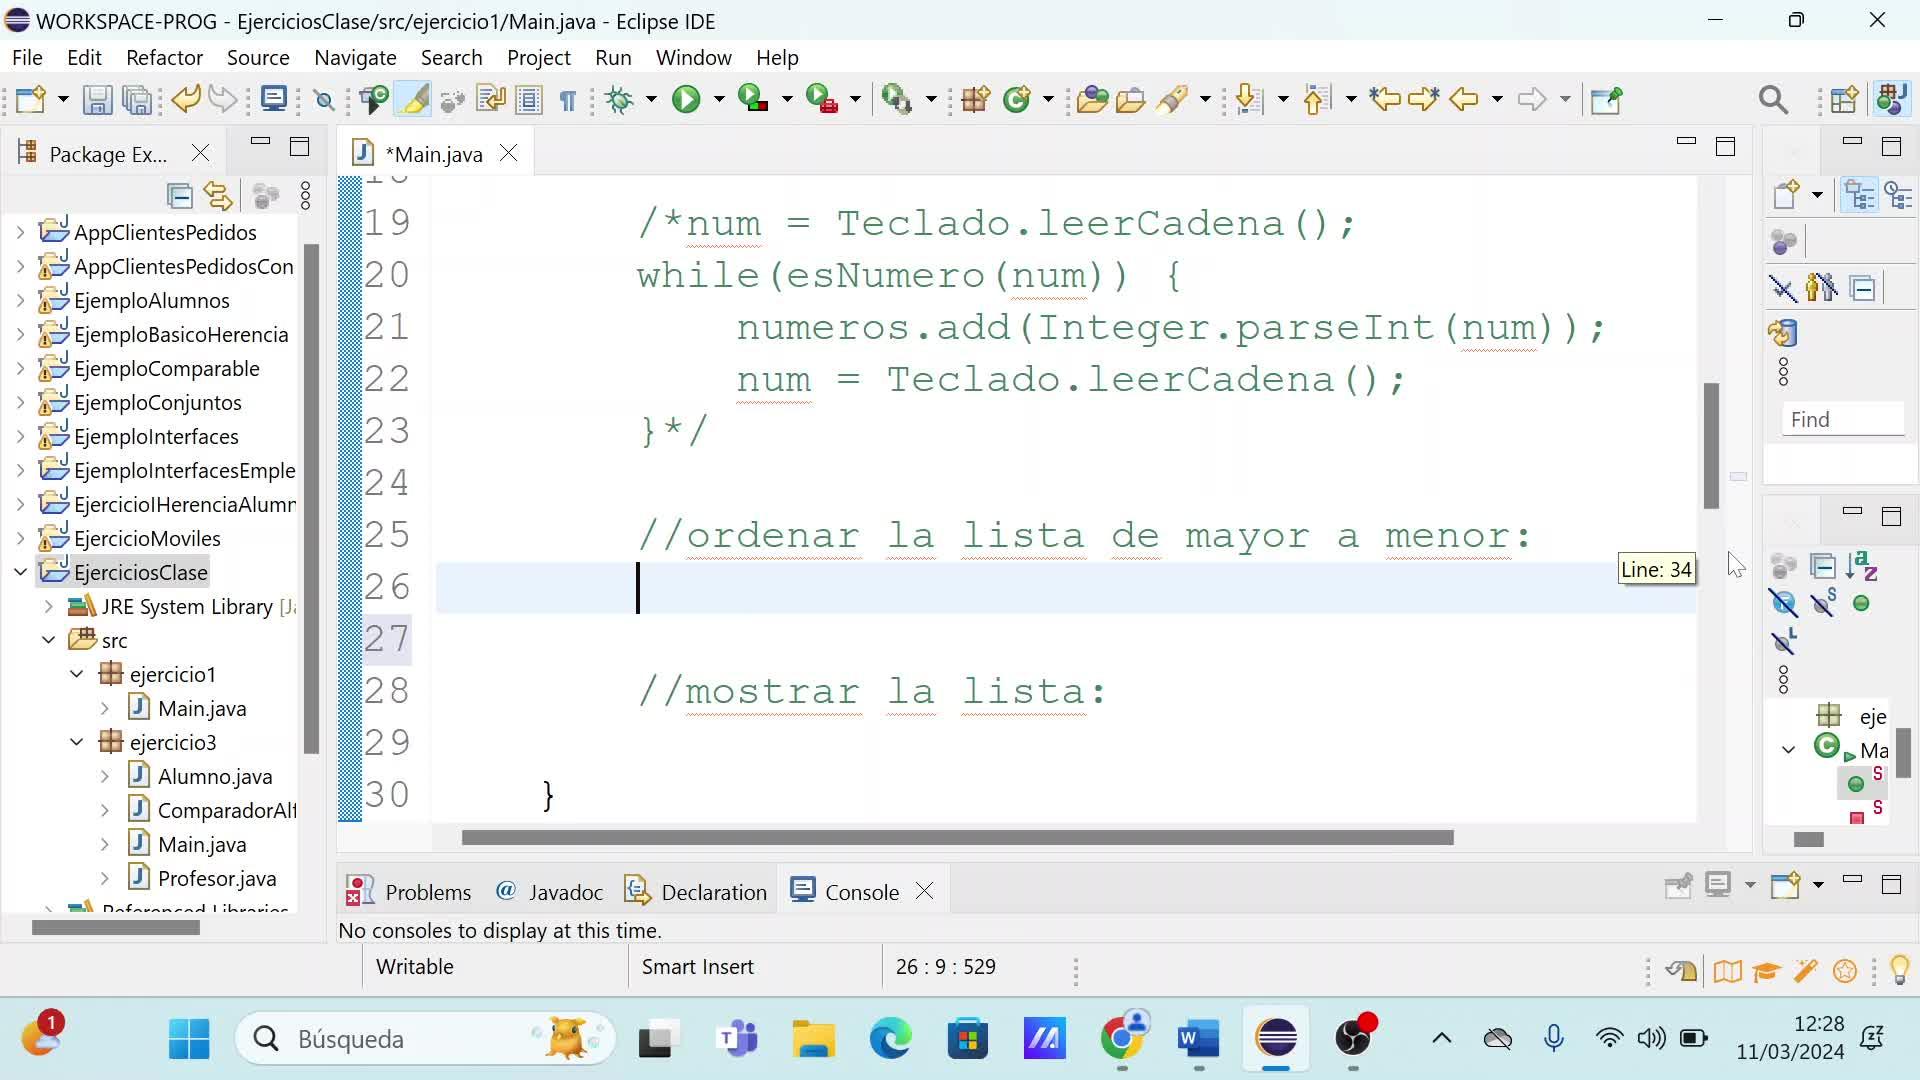This screenshot has height=1080, width=1920.
Task: Click Open Perspective icon
Action: (1844, 99)
